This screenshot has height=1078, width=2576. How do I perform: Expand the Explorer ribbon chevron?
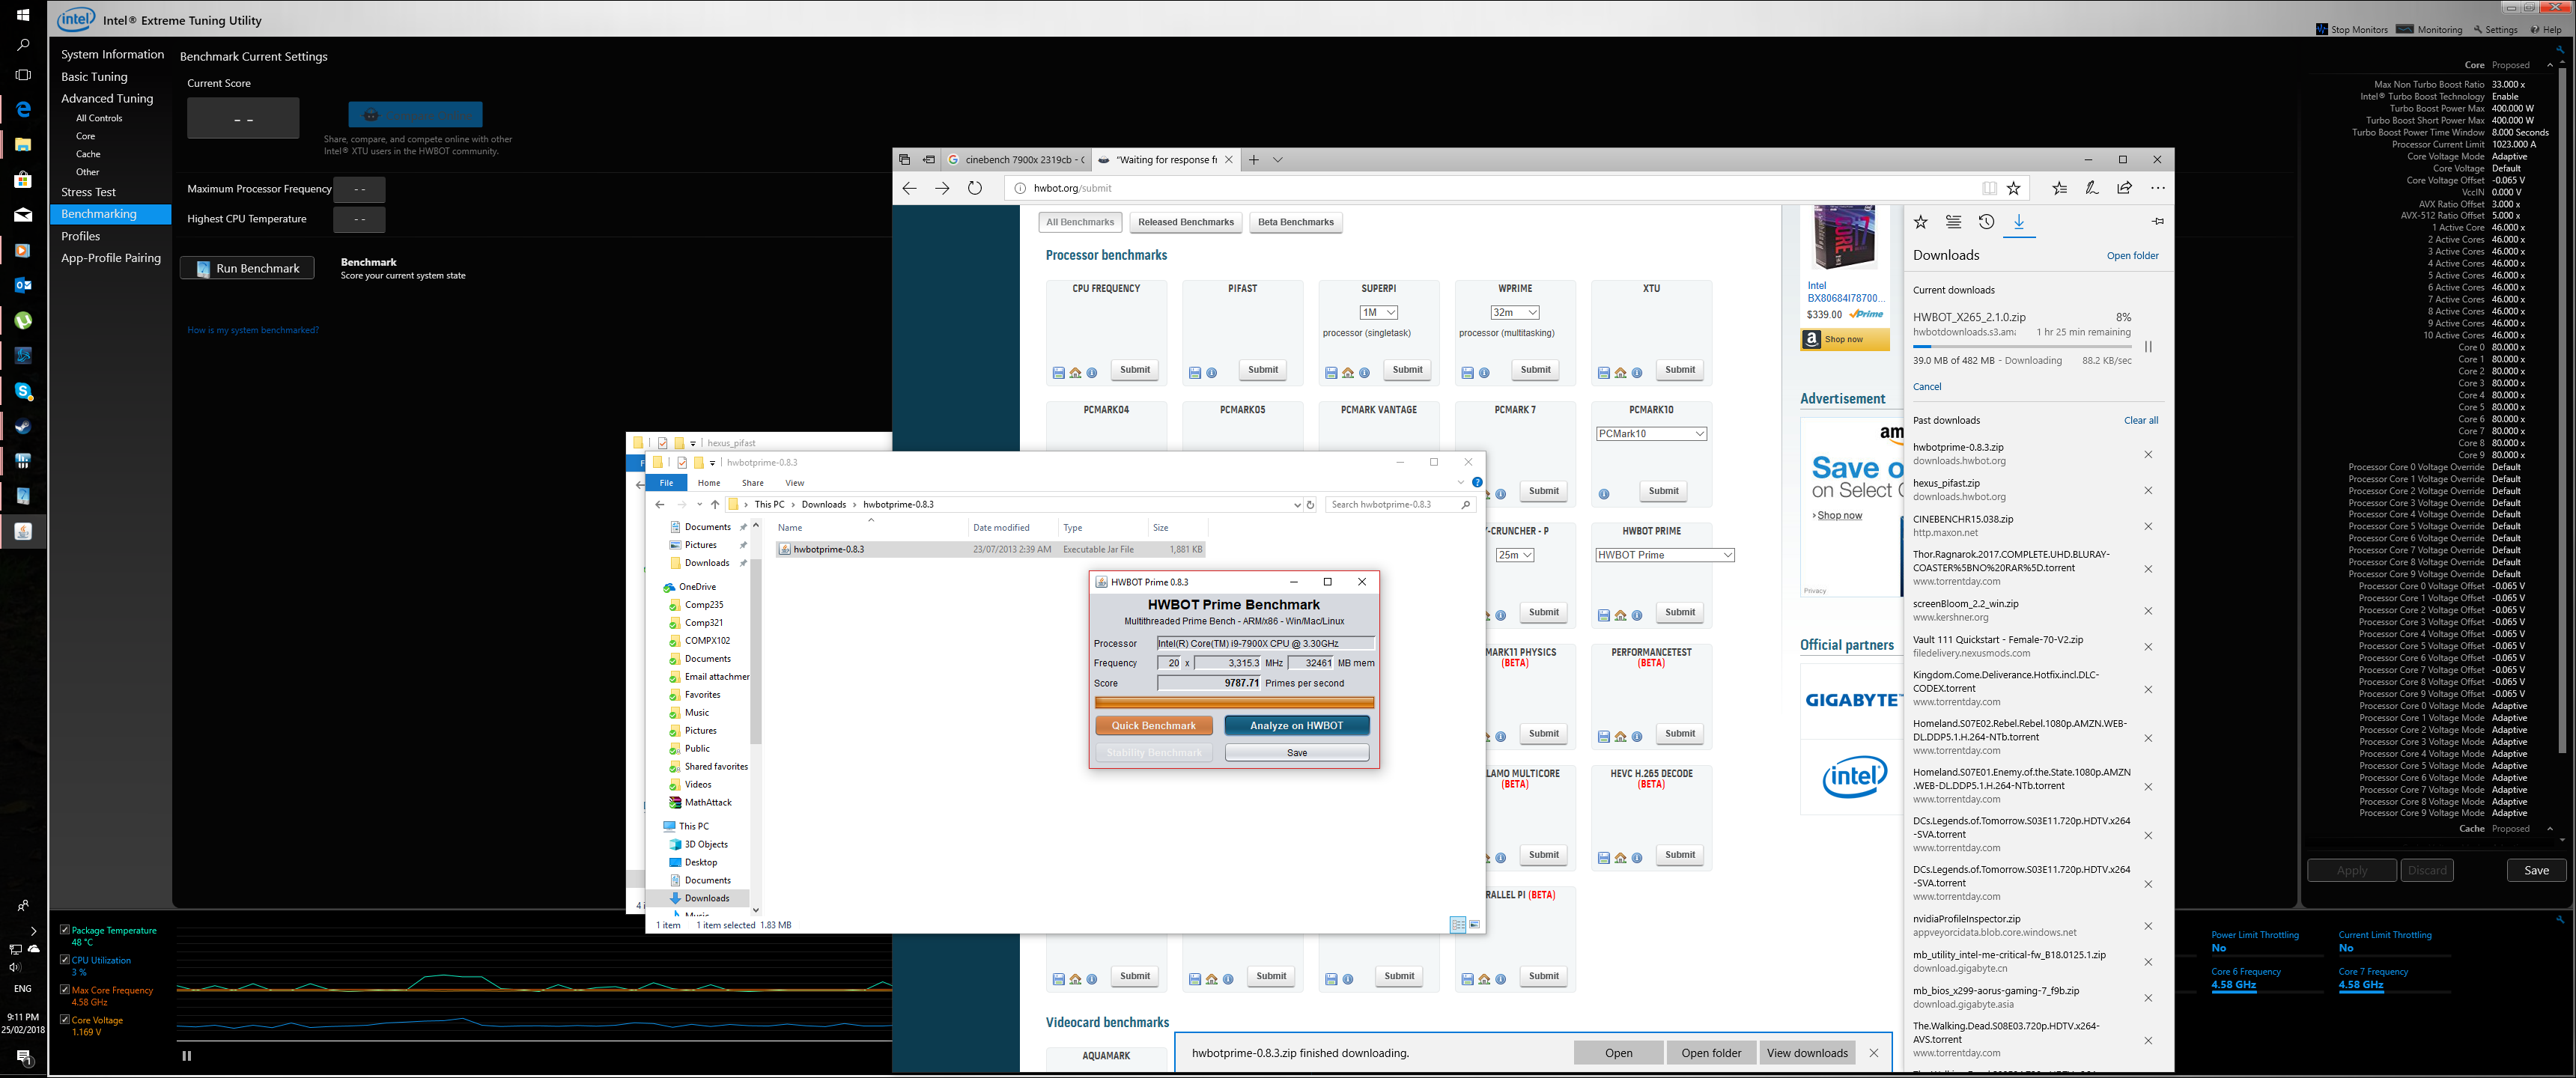pyautogui.click(x=1460, y=483)
